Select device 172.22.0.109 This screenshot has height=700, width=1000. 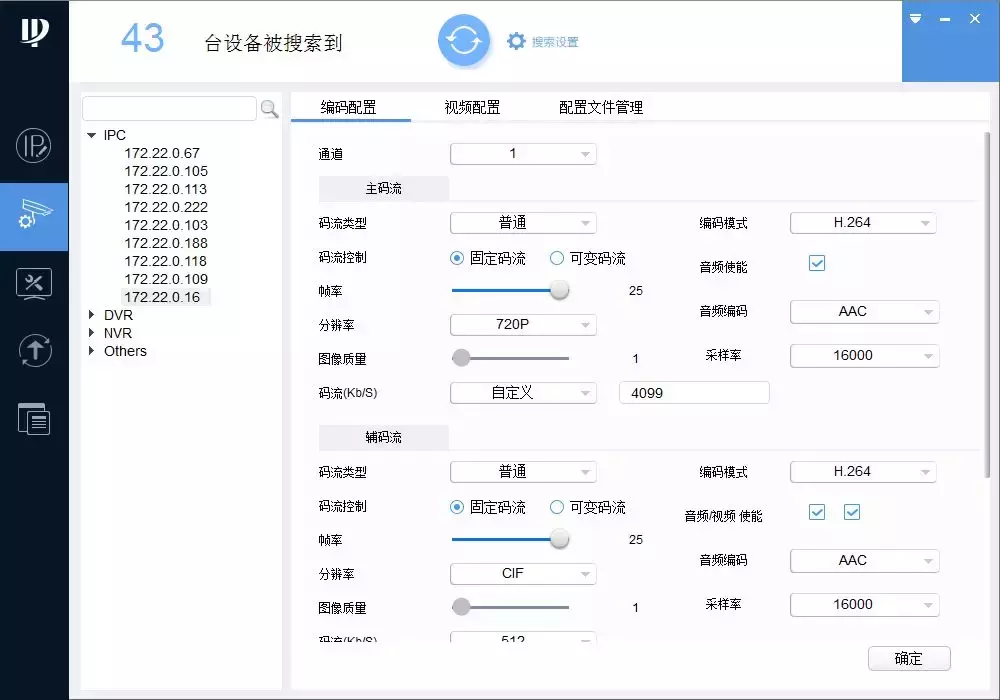click(x=166, y=279)
